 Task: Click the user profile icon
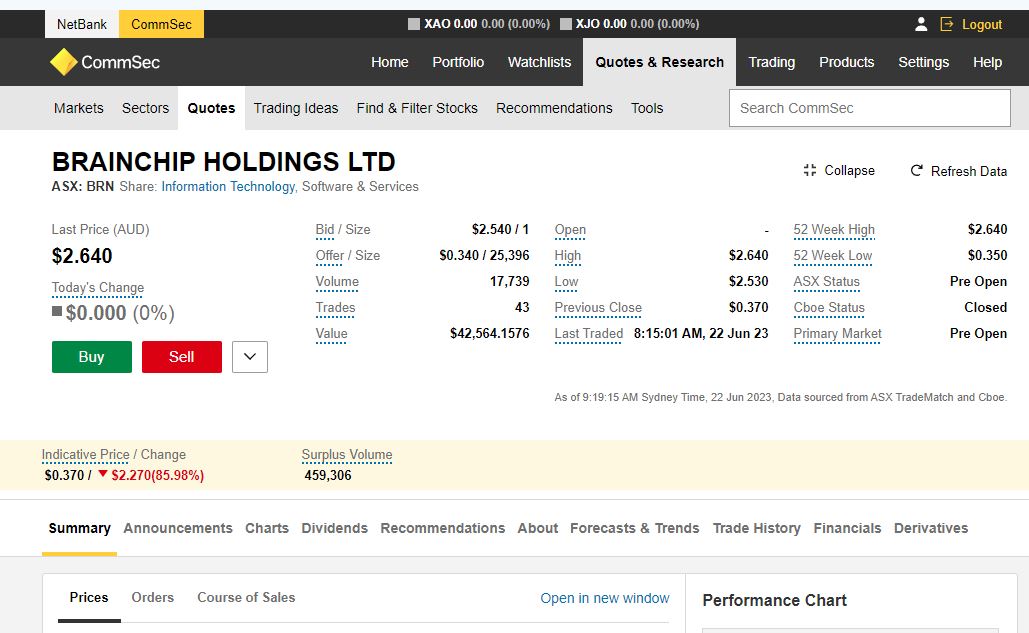(921, 24)
